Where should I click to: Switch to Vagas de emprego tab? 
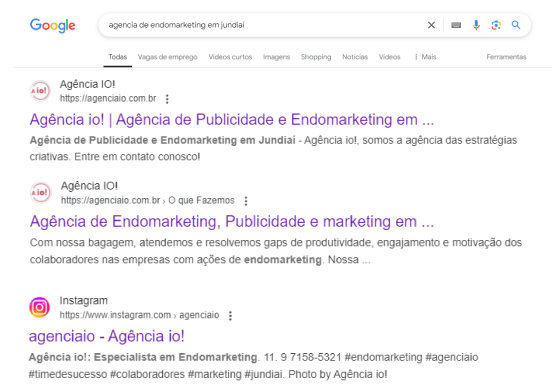168,57
